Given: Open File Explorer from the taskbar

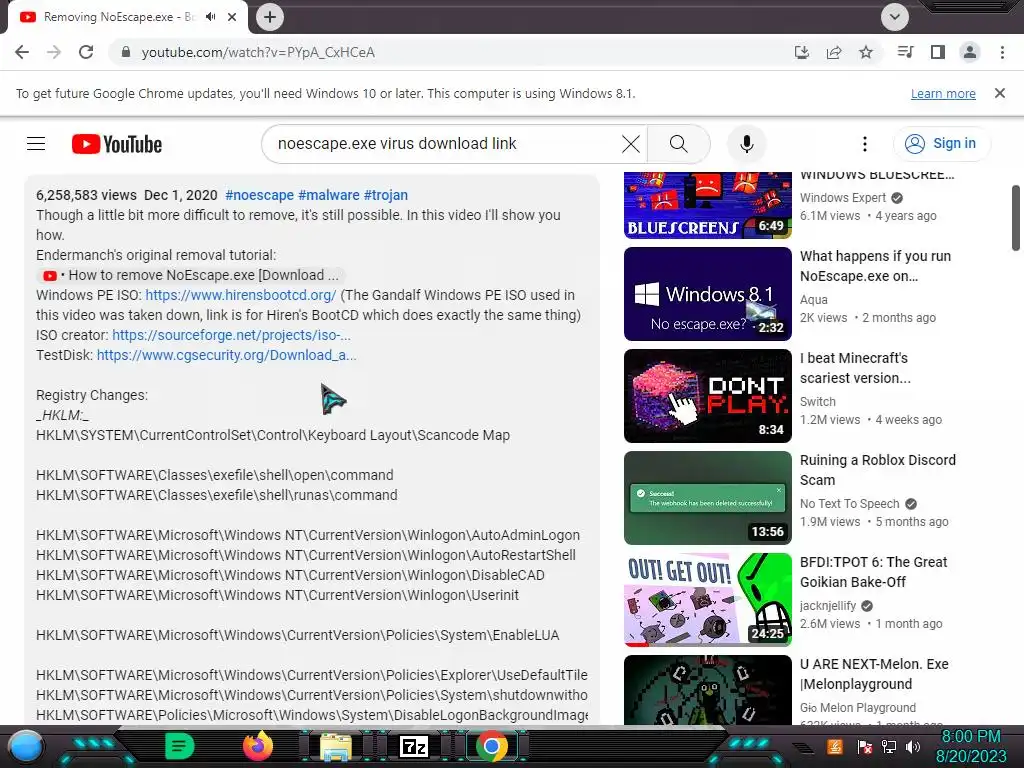Looking at the screenshot, I should 336,747.
